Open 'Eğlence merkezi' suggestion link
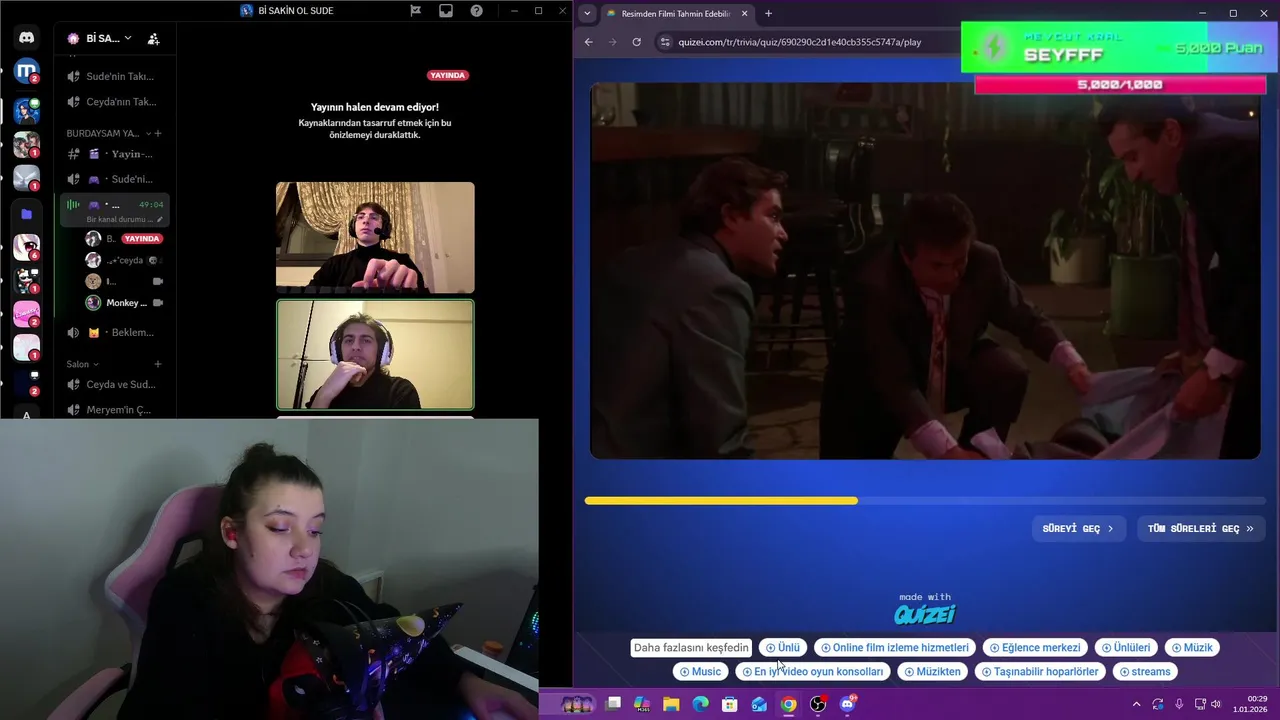 tap(1035, 648)
